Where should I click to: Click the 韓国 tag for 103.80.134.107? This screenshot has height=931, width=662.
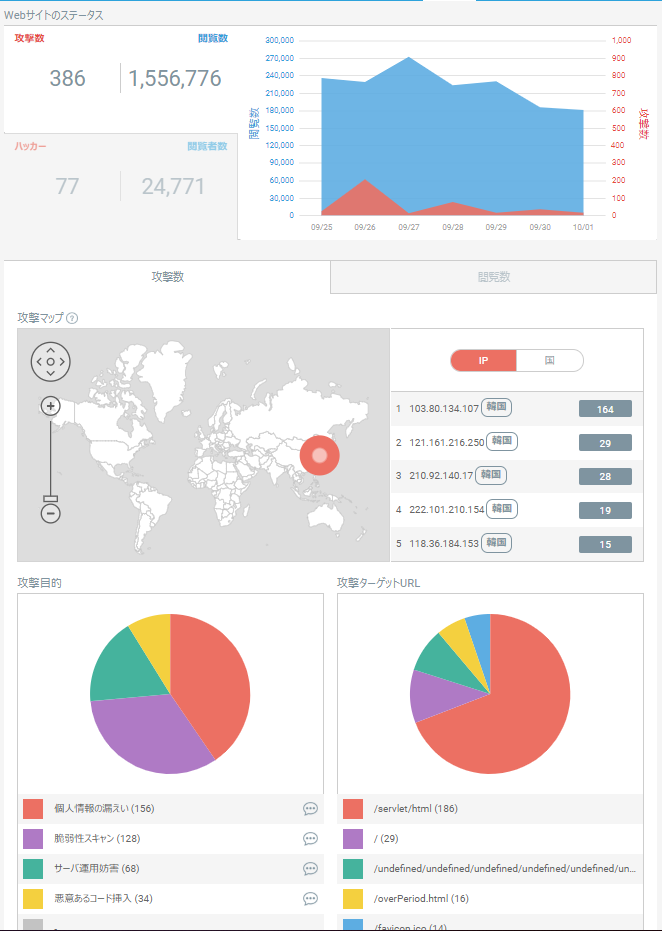click(x=496, y=408)
